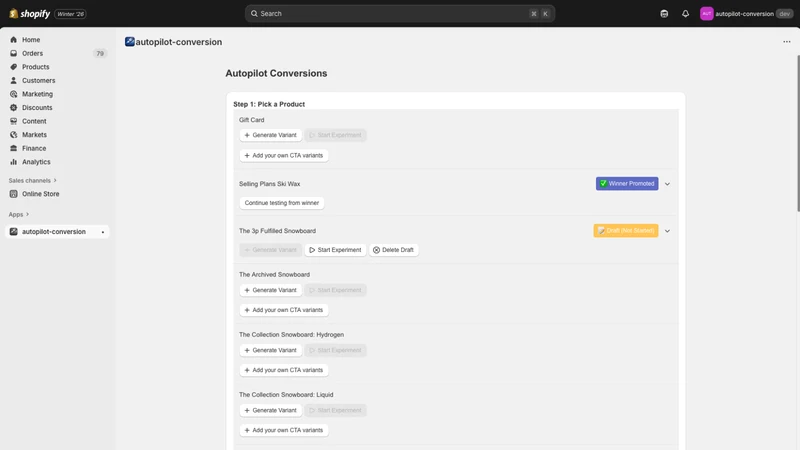Generate Variant for Collection Snowboard: Liquid
This screenshot has height=450, width=800.
coord(270,411)
